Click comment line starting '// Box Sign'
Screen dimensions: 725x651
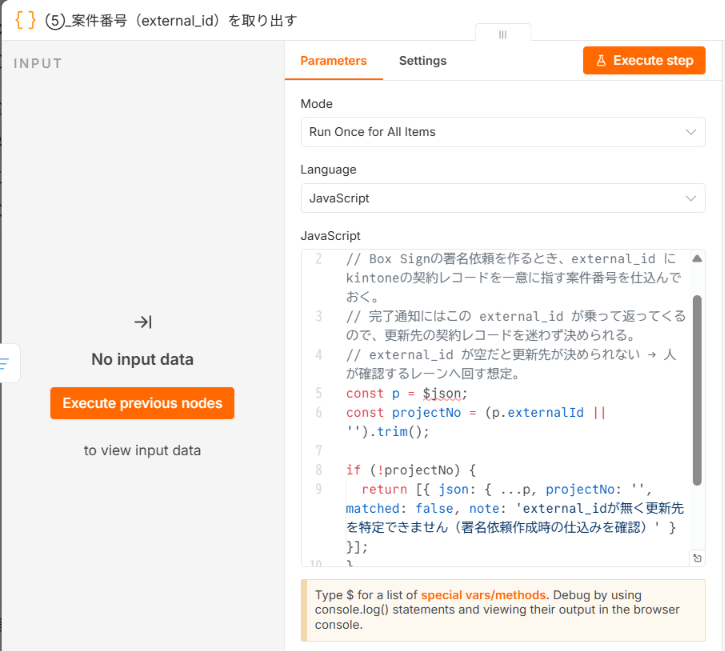coord(513,277)
